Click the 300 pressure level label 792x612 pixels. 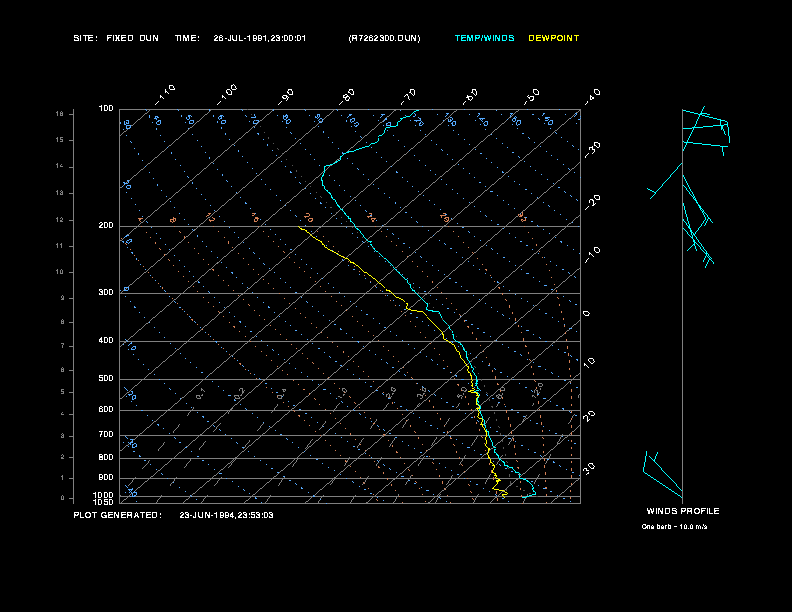106,293
